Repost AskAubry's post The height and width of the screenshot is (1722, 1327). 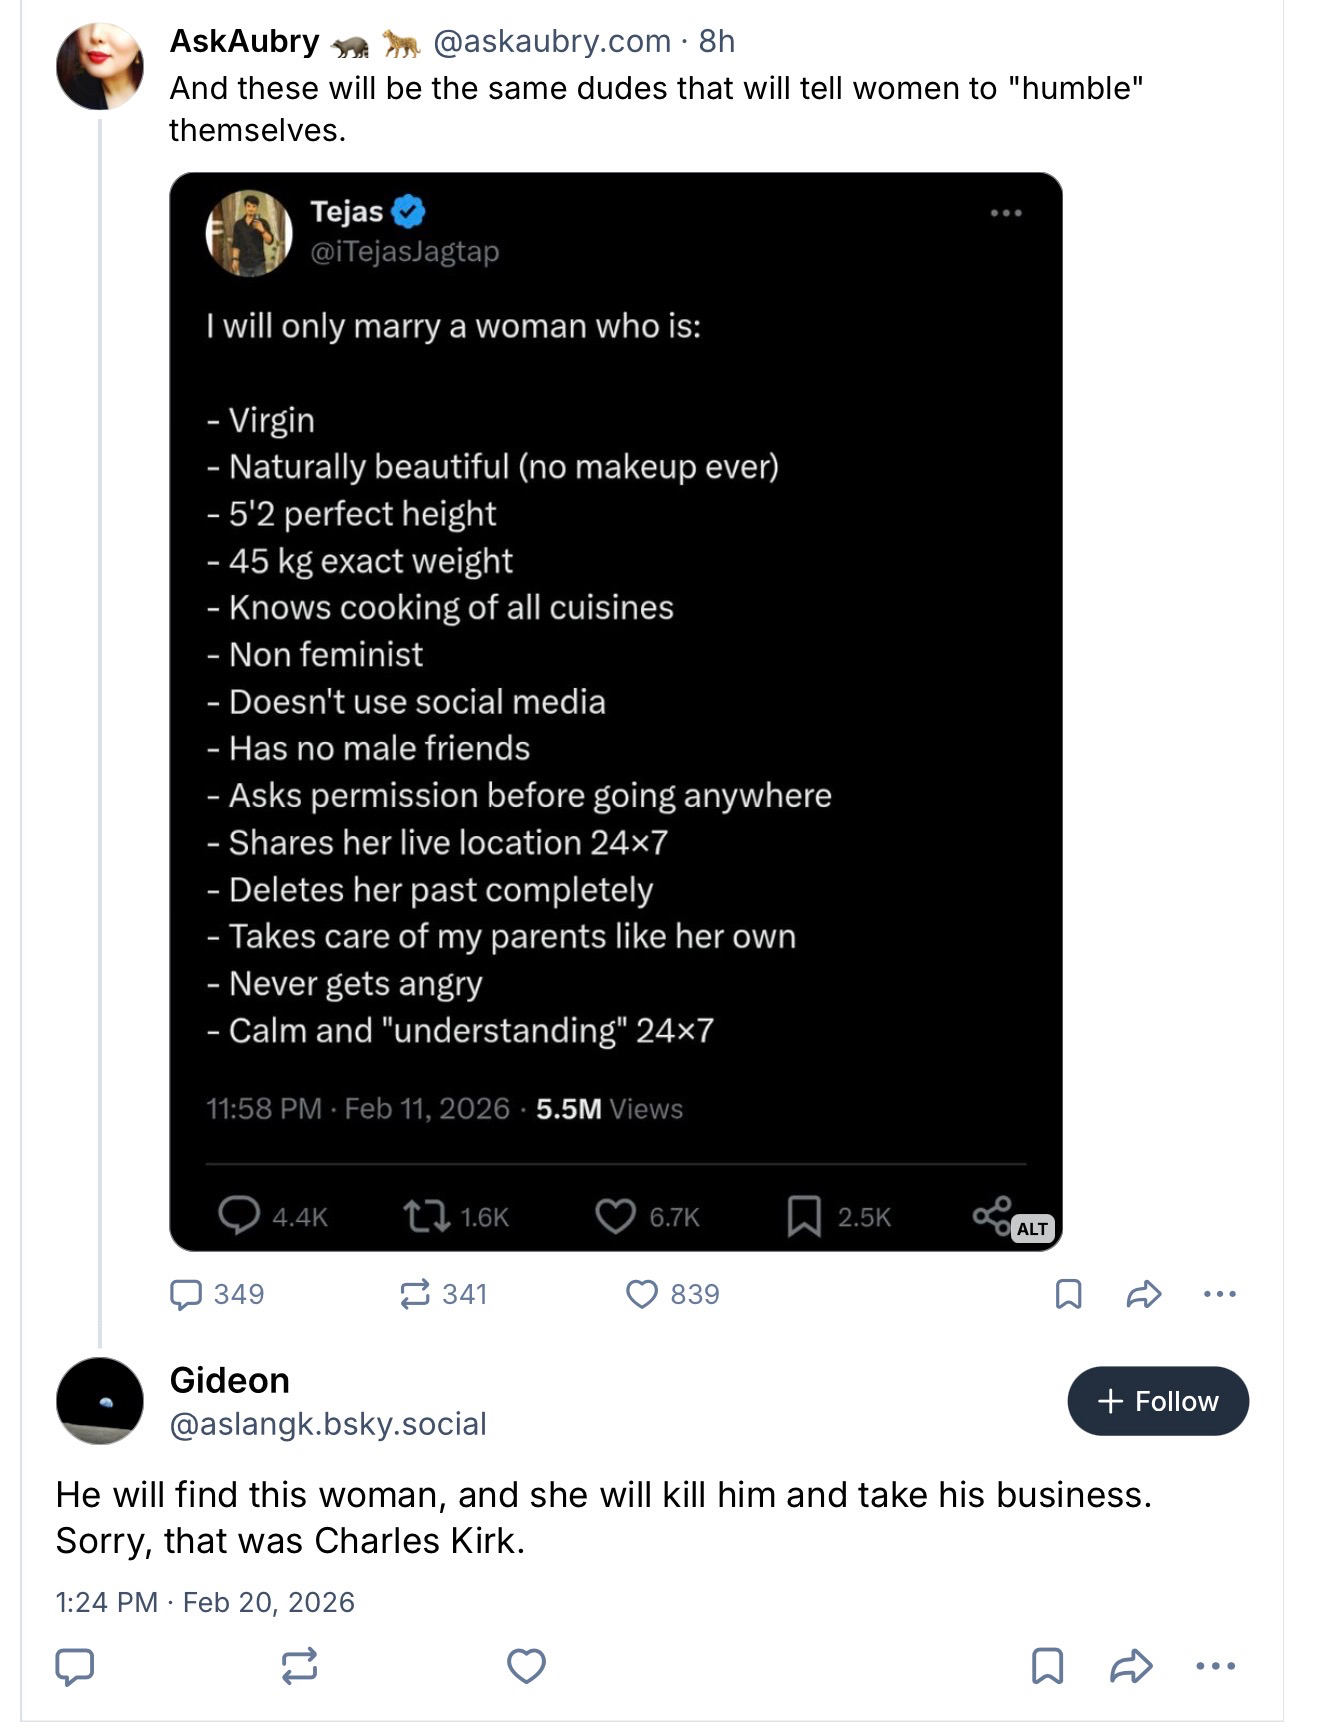point(415,1294)
